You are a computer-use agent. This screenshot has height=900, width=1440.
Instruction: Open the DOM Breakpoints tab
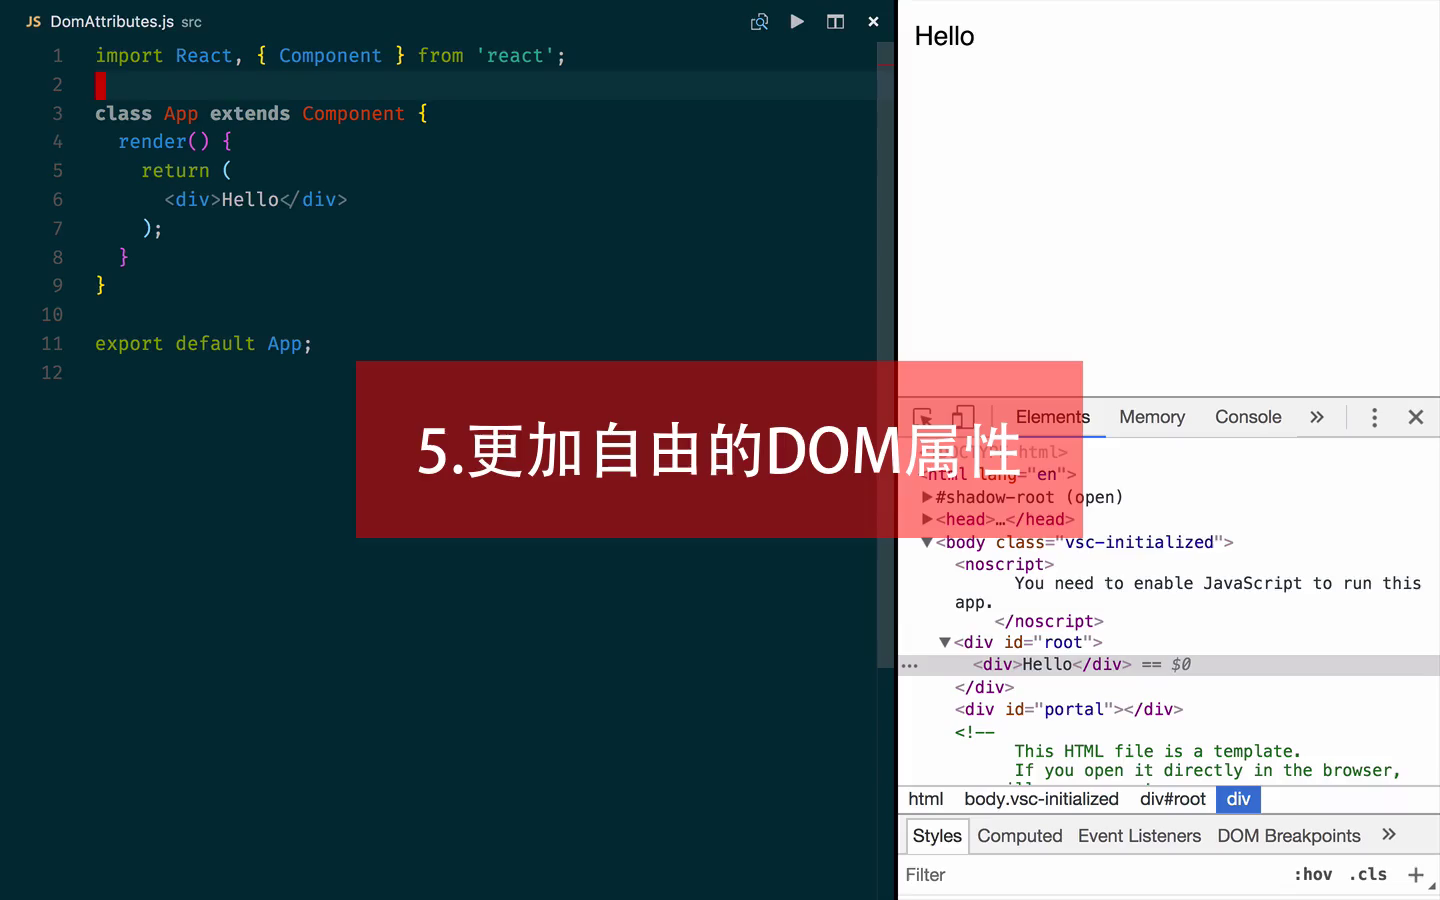click(x=1289, y=836)
